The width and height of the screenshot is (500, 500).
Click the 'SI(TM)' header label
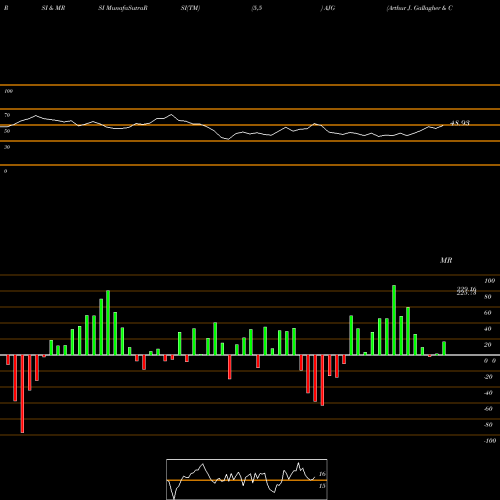[190, 8]
